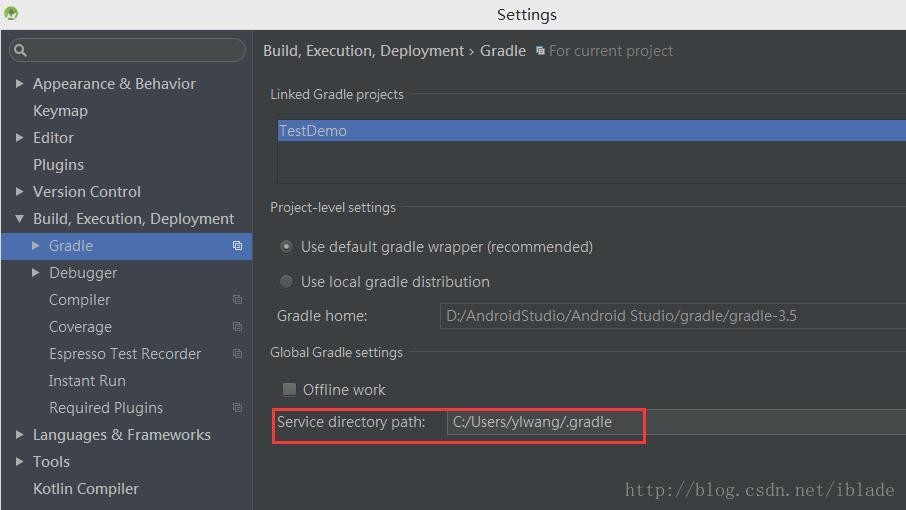The width and height of the screenshot is (906, 510).
Task: Select Use local gradle distribution option
Action: pyautogui.click(x=287, y=282)
